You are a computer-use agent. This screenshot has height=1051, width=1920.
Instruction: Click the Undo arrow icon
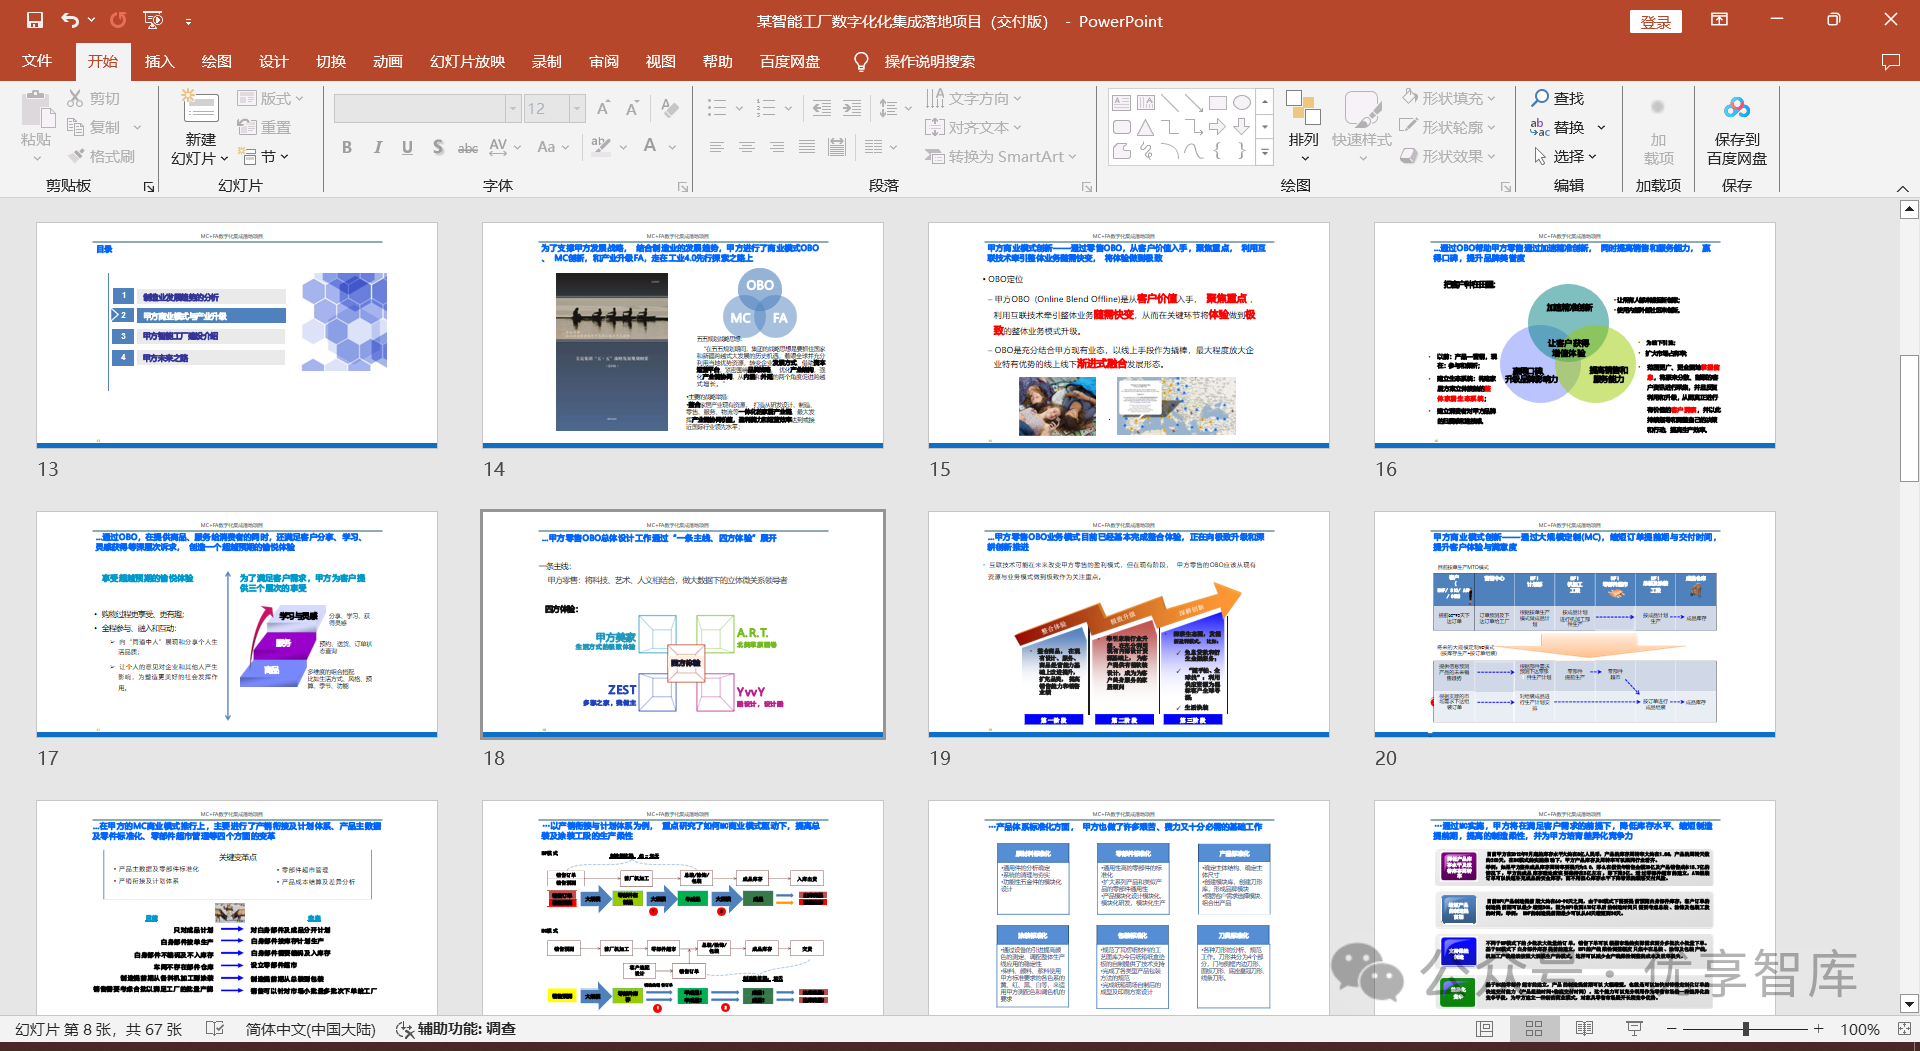[x=69, y=20]
